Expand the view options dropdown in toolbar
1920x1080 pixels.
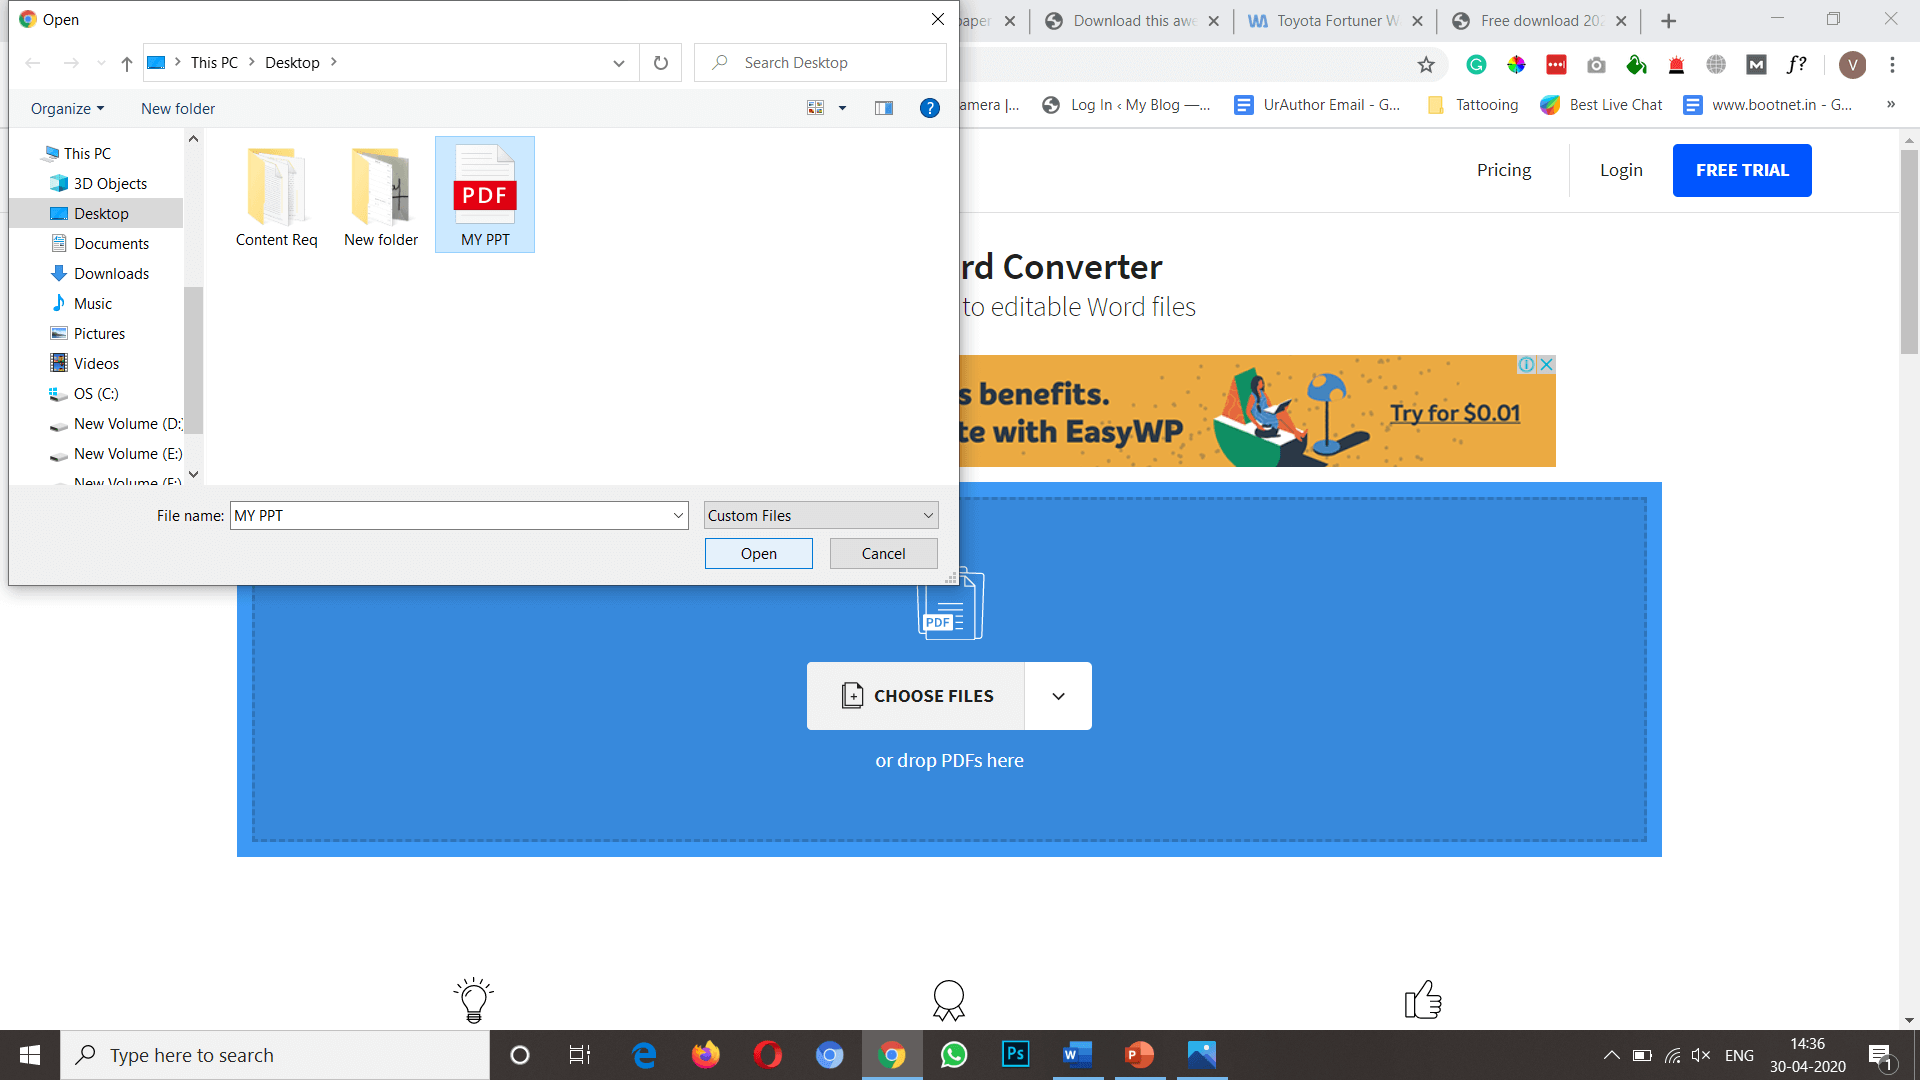coord(840,108)
